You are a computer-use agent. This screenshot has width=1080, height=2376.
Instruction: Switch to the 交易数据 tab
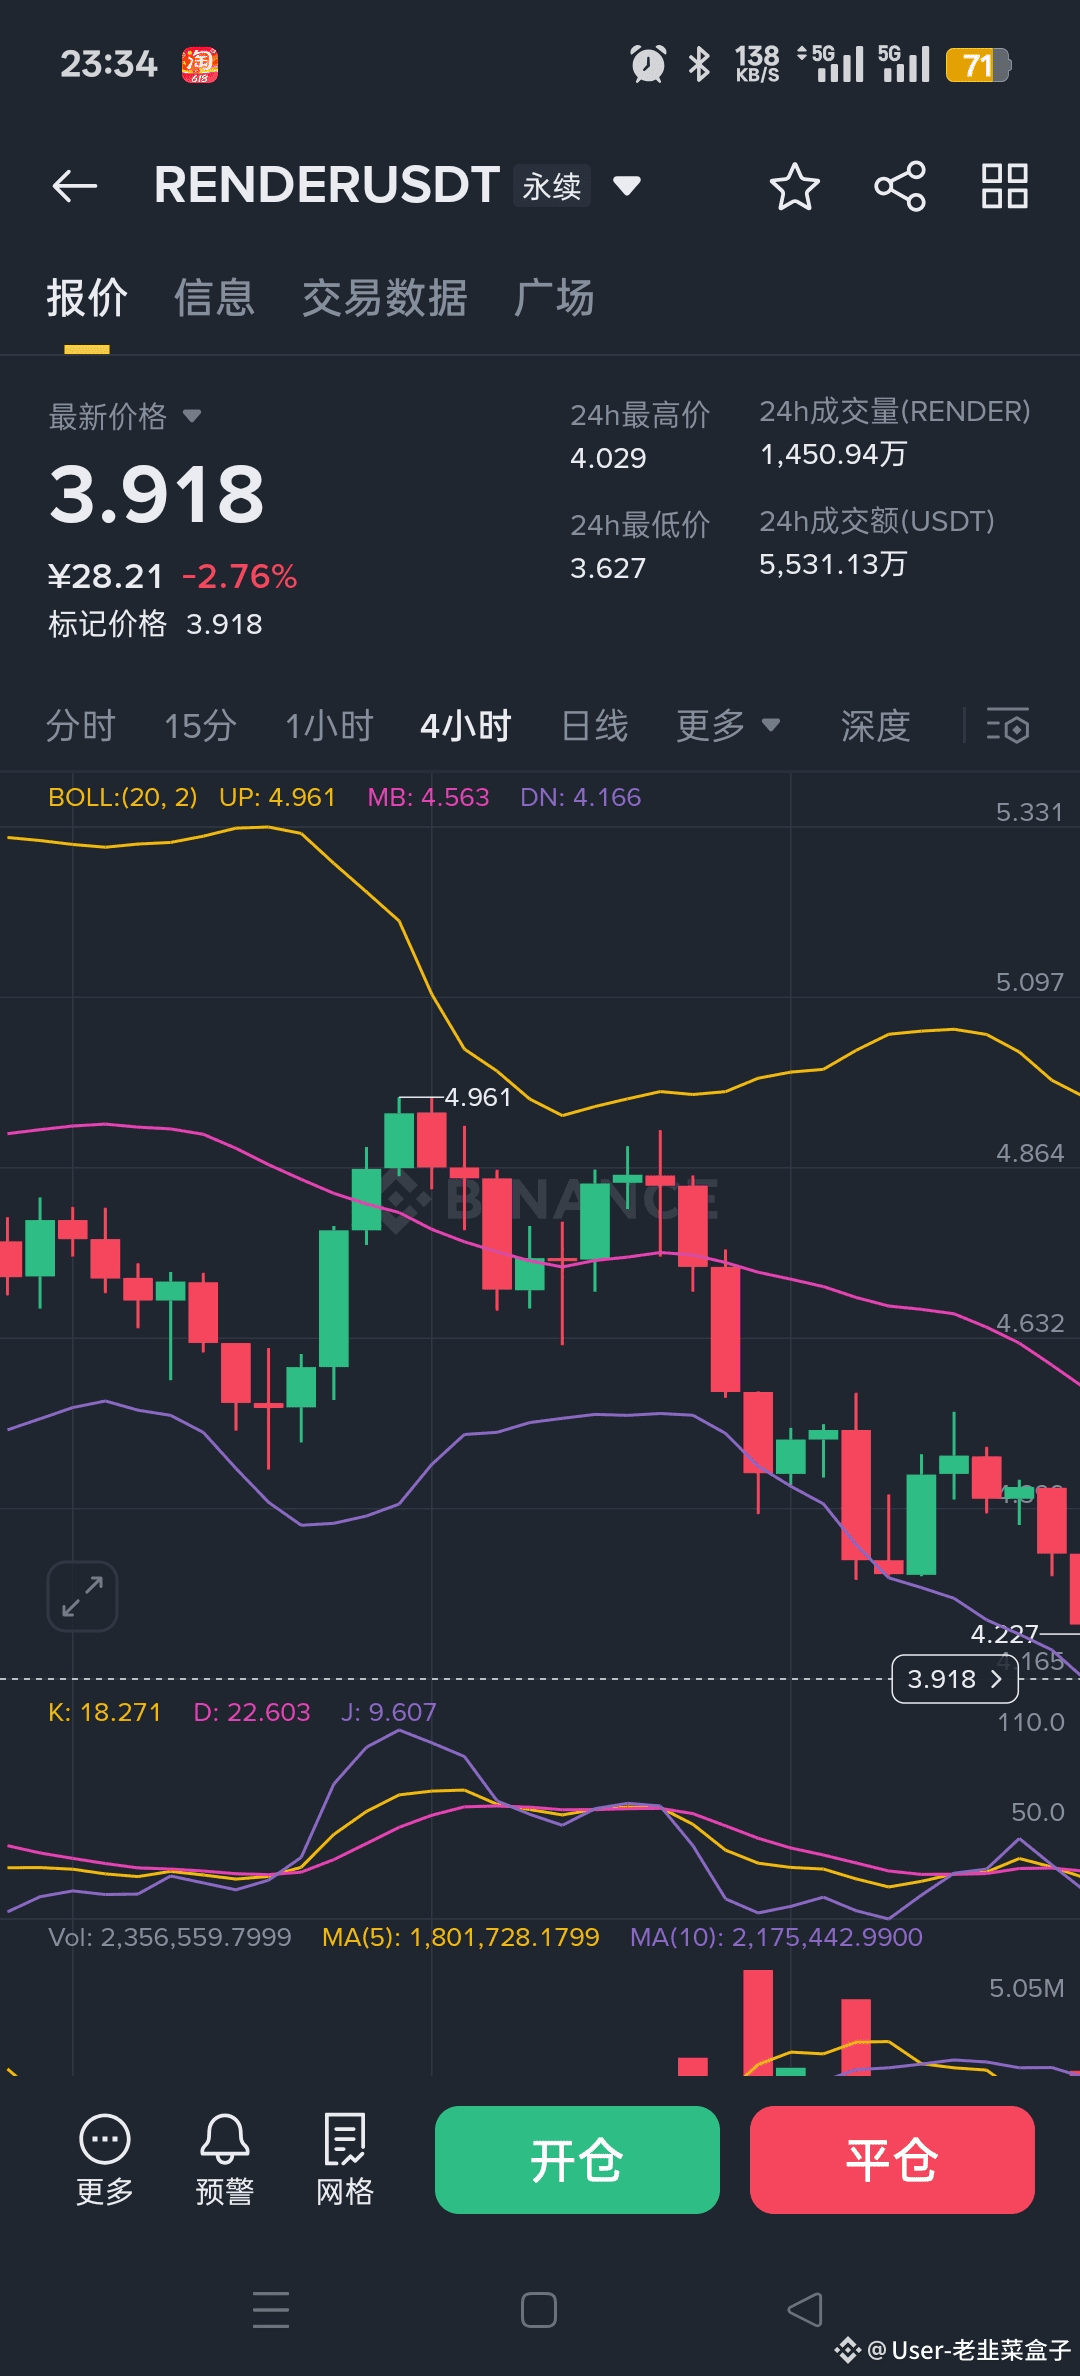[x=385, y=298]
